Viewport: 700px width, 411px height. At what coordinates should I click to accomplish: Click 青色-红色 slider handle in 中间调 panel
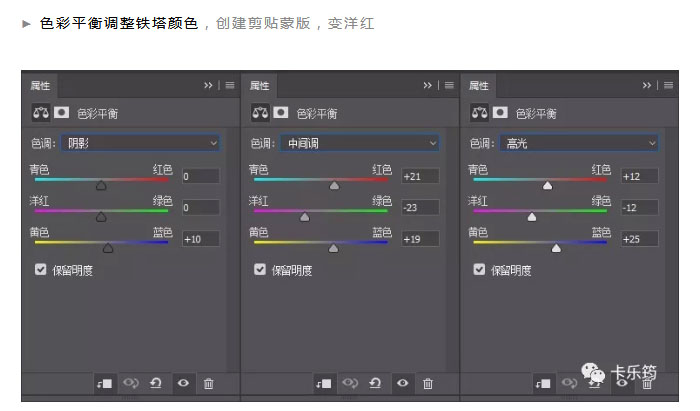[x=334, y=185]
